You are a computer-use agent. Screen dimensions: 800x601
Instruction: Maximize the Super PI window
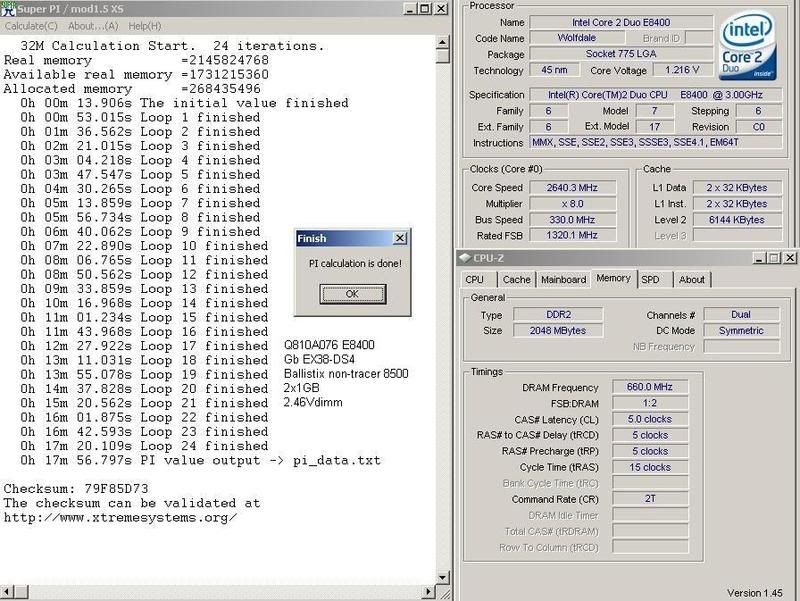click(x=426, y=9)
